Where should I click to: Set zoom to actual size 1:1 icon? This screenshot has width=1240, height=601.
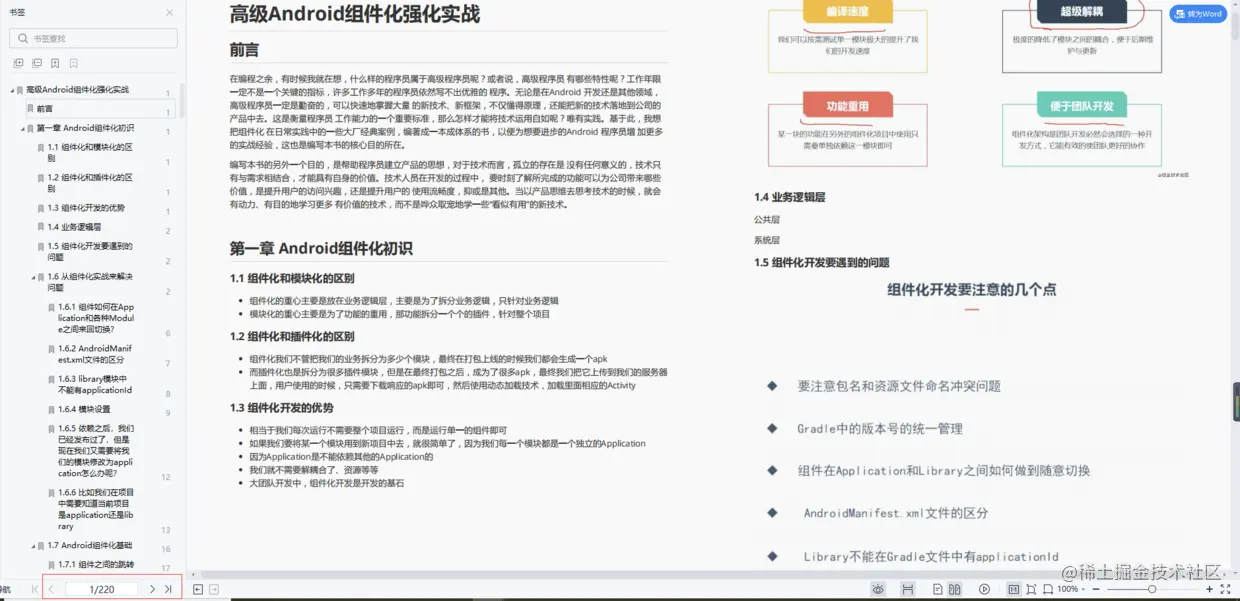[x=1013, y=589]
